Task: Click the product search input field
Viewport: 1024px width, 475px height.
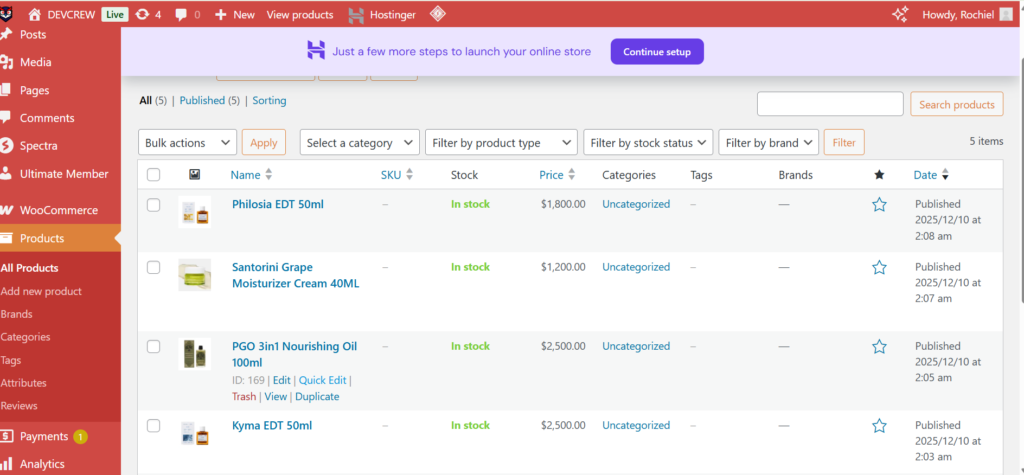Action: pyautogui.click(x=830, y=104)
